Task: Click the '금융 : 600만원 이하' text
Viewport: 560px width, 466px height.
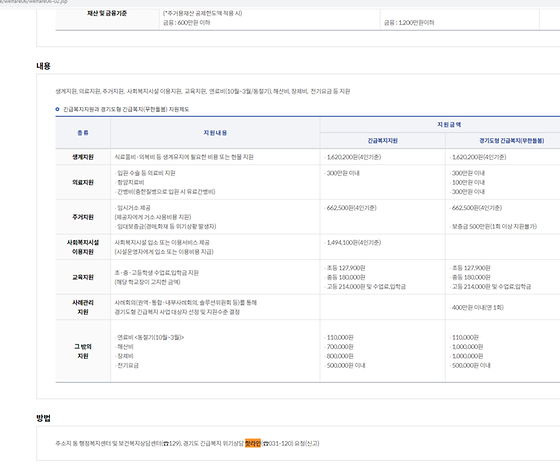Action: pyautogui.click(x=186, y=22)
